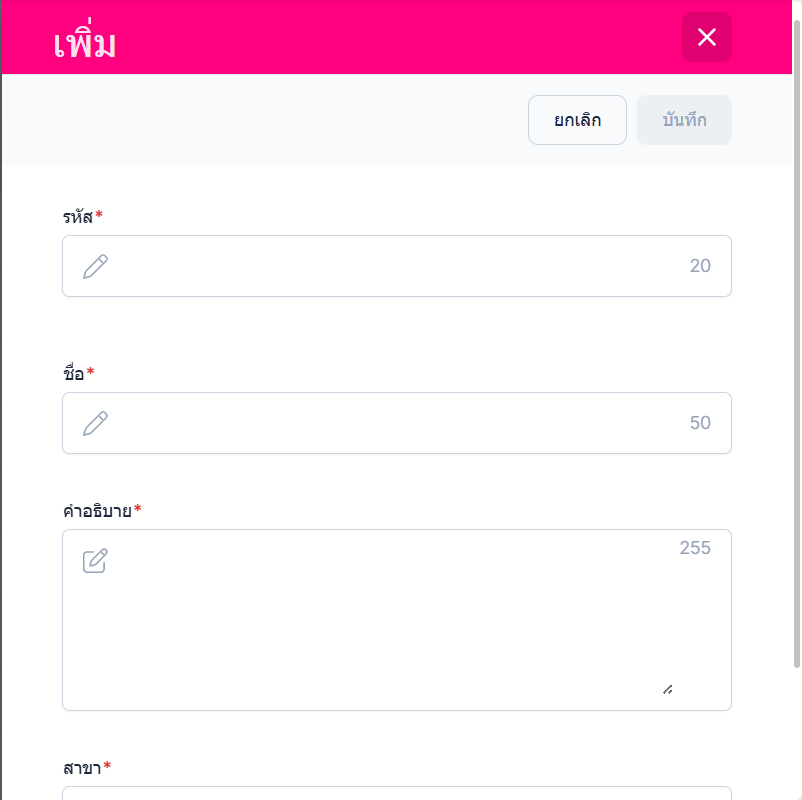Screen dimensions: 802x800
Task: Click the vertical scrollbar of the form
Action: tap(796, 340)
